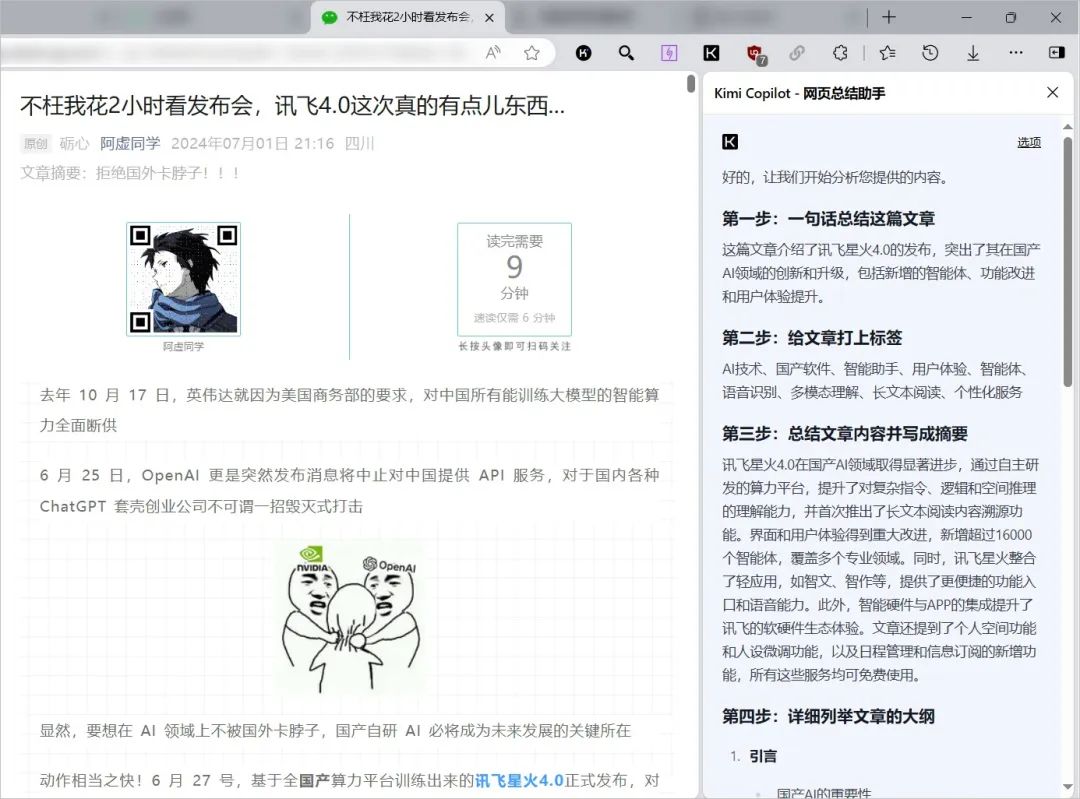Toggle the square black K Copilot extension
Screen dimensions: 1080x799
[x=712, y=53]
